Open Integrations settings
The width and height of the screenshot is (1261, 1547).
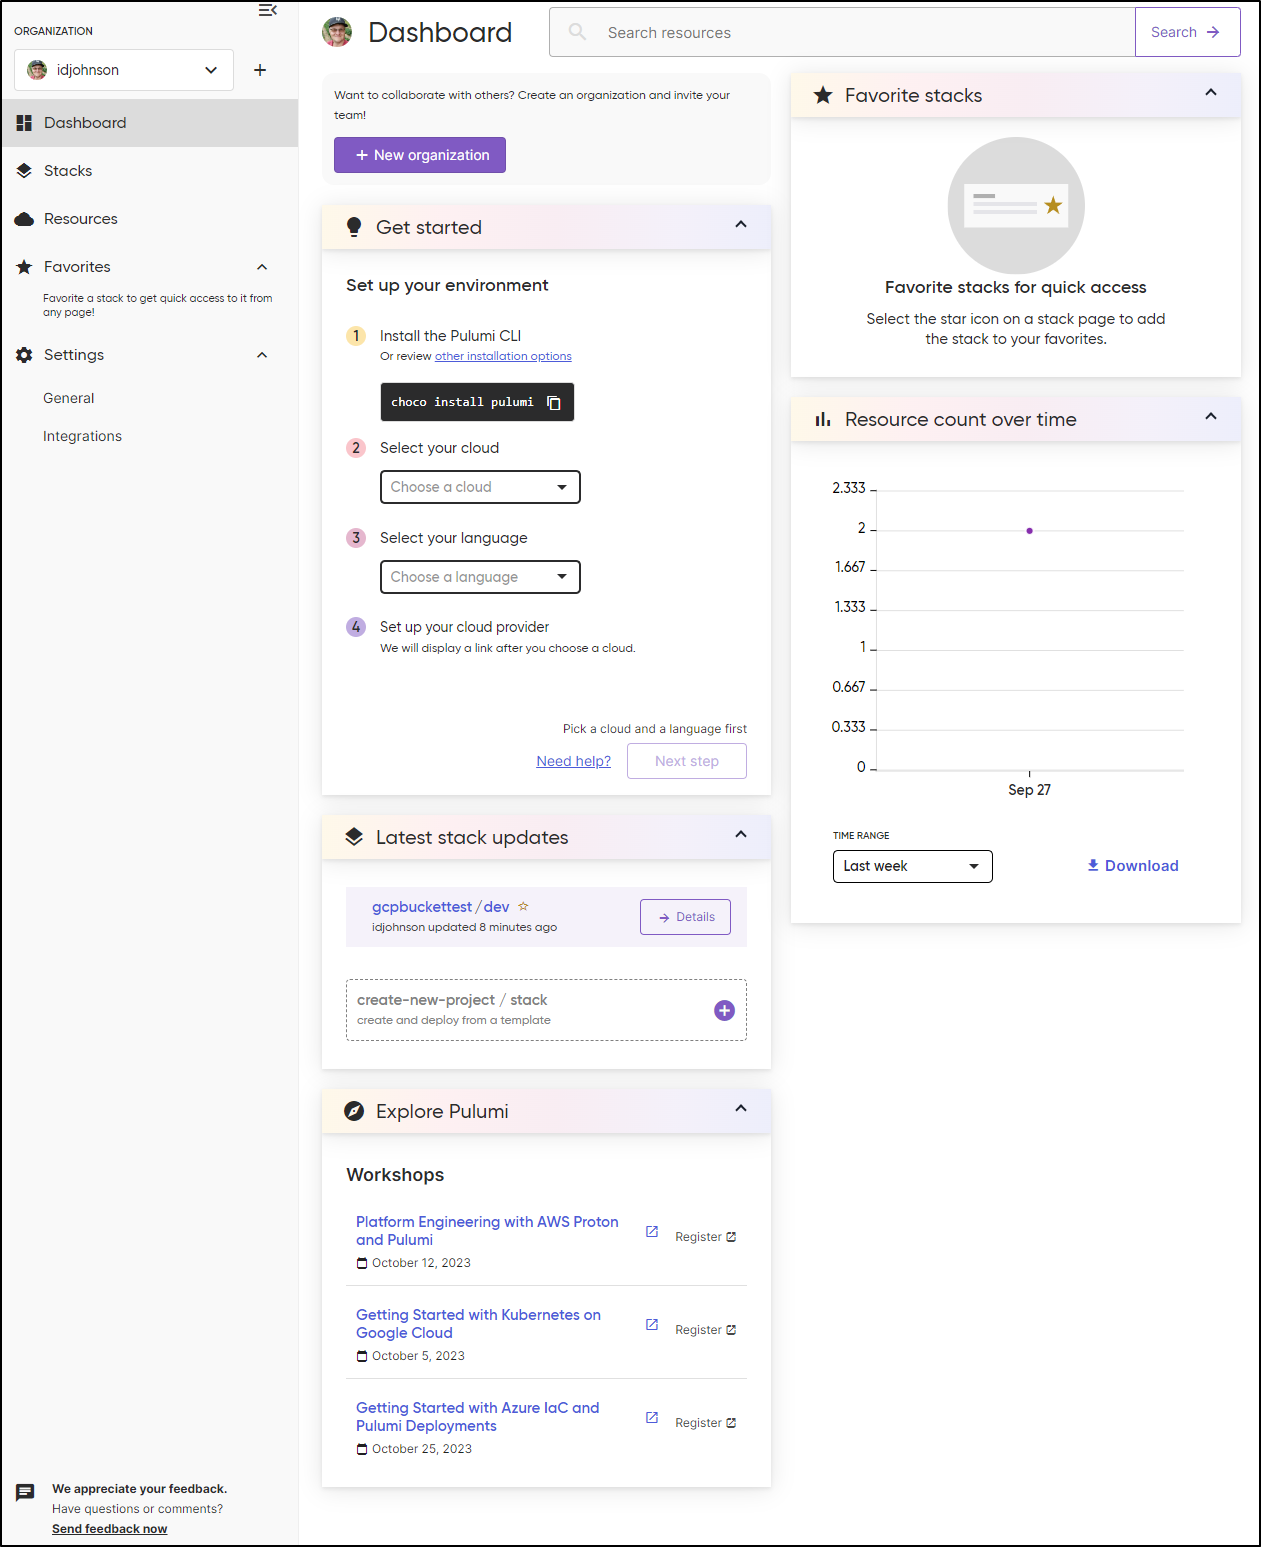click(82, 436)
